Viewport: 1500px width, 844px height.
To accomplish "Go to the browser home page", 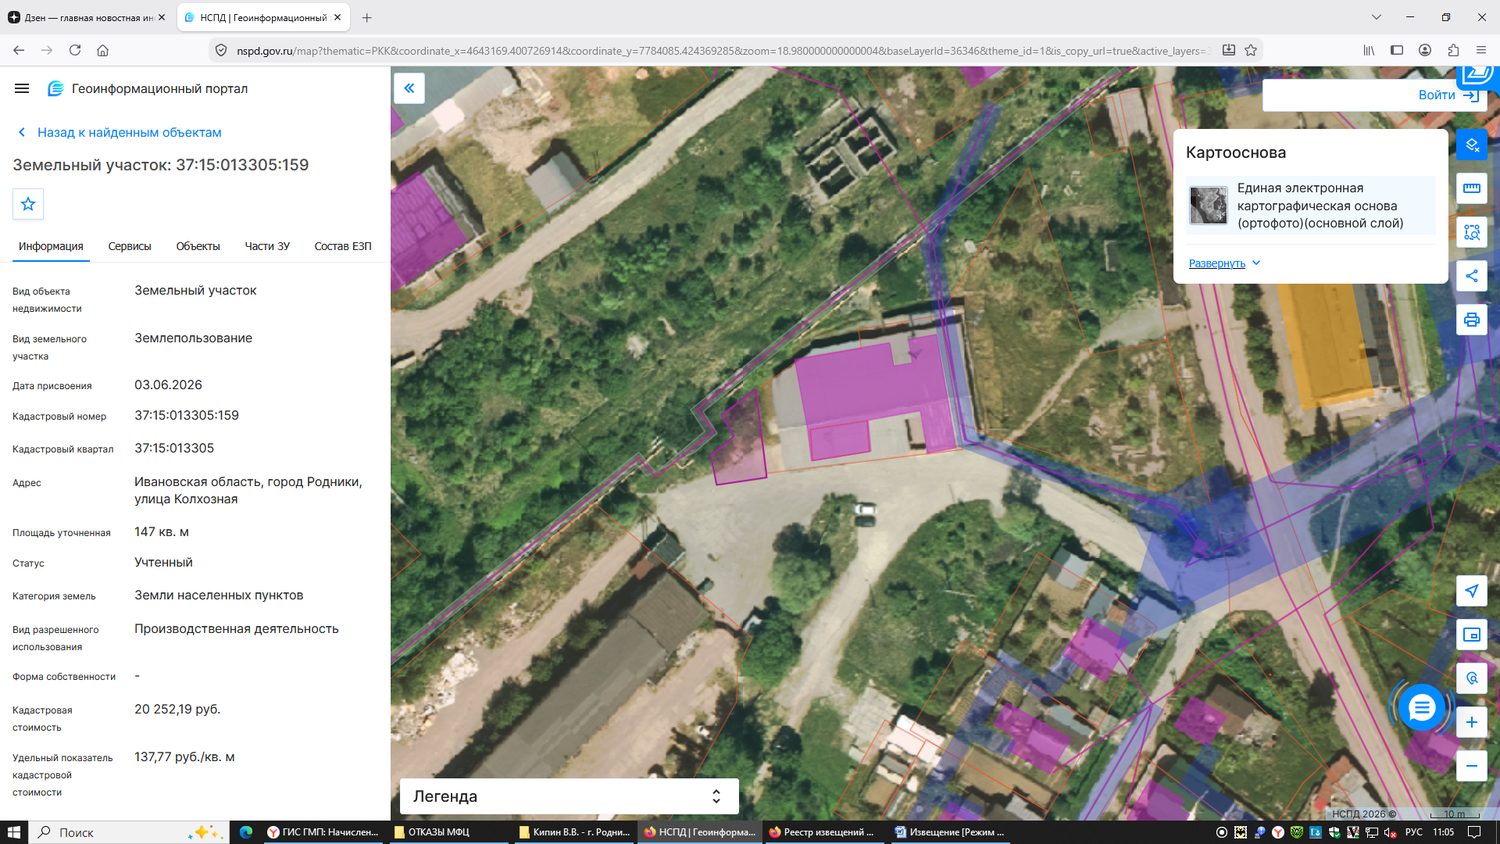I will tap(102, 50).
